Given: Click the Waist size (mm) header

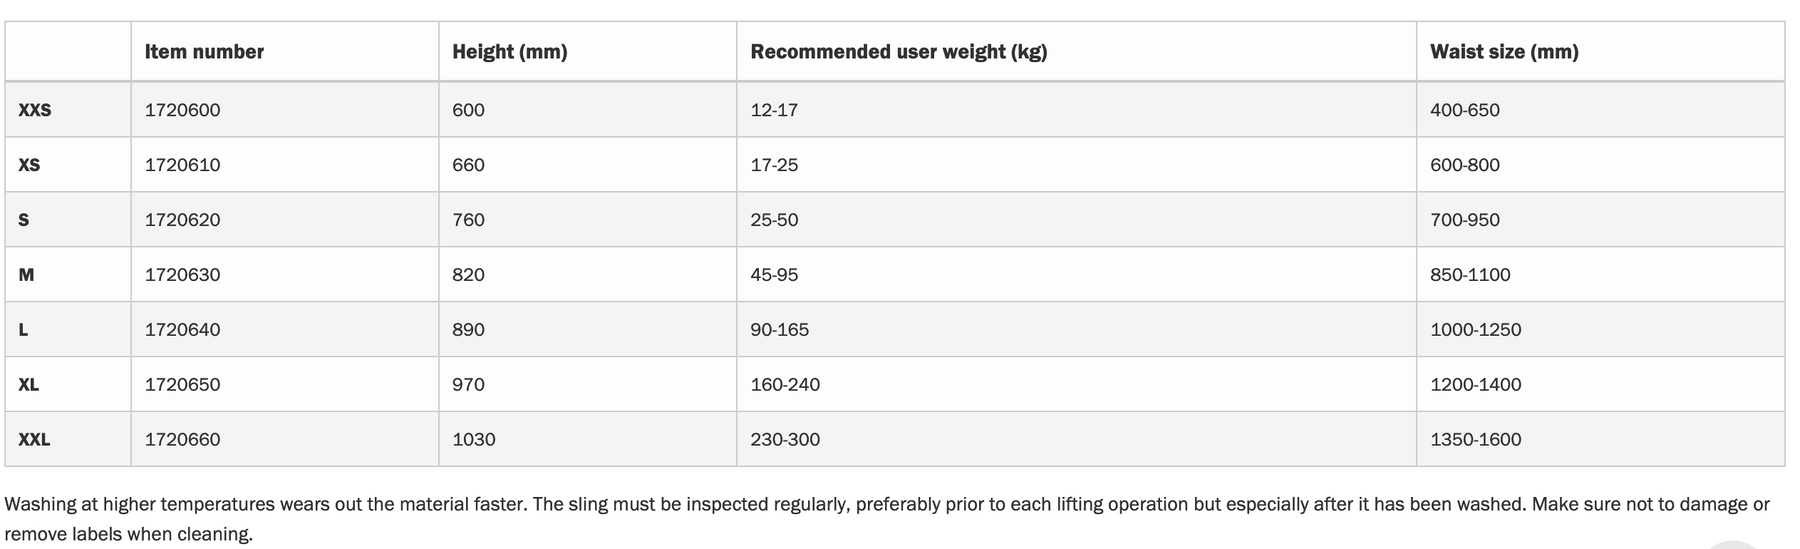Looking at the screenshot, I should [x=1504, y=52].
